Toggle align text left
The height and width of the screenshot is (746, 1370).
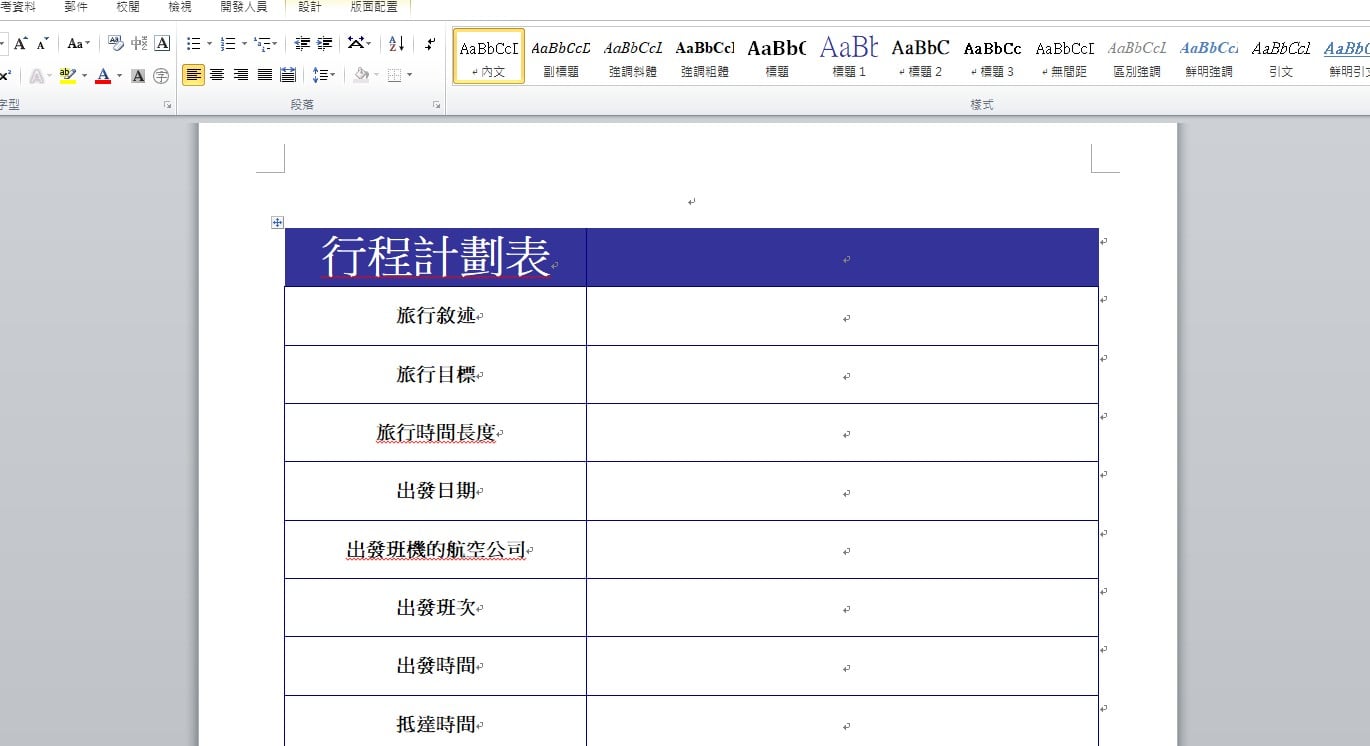point(193,75)
